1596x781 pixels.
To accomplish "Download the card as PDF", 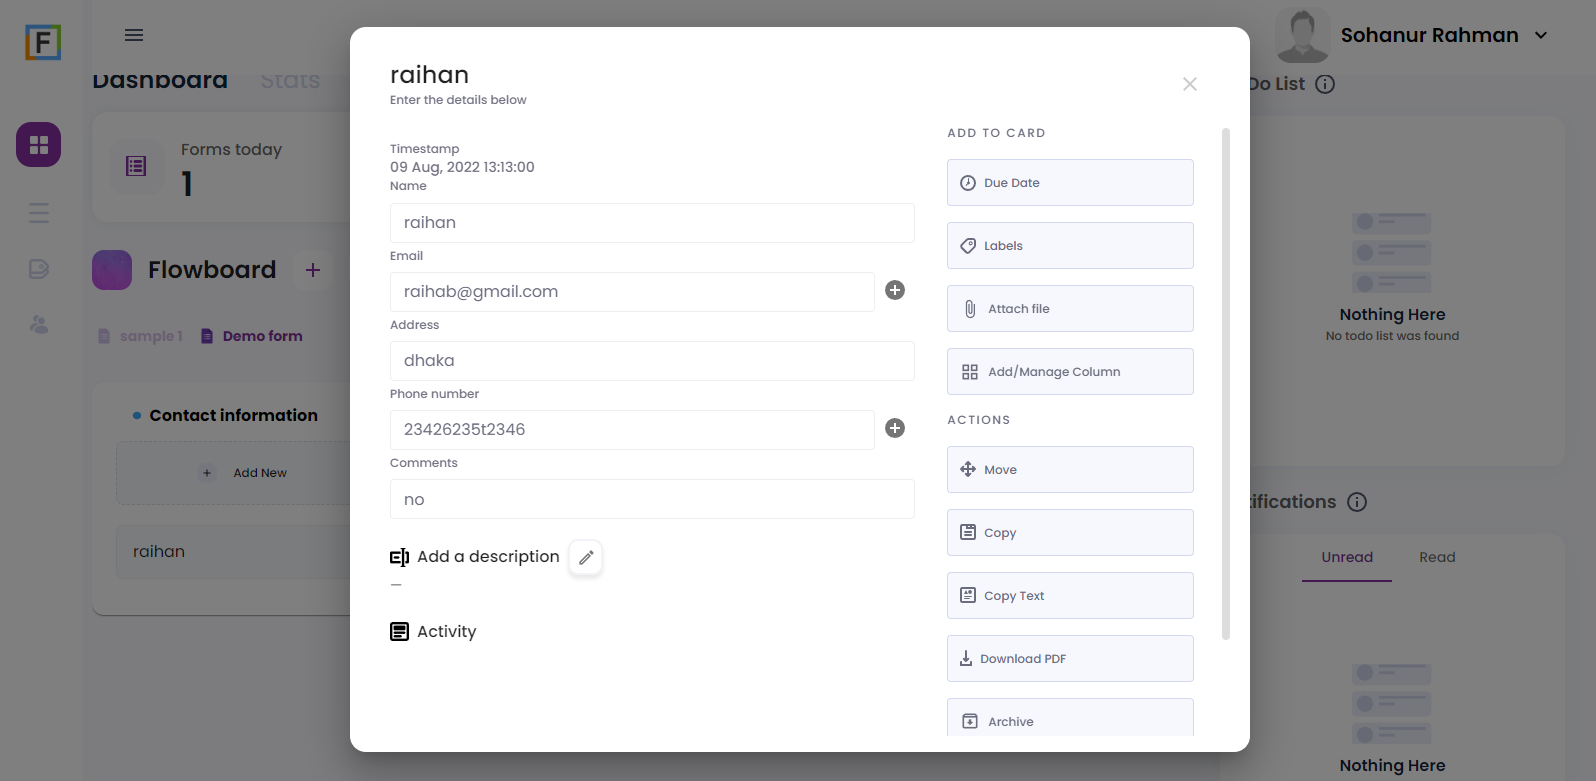I will click(1070, 659).
